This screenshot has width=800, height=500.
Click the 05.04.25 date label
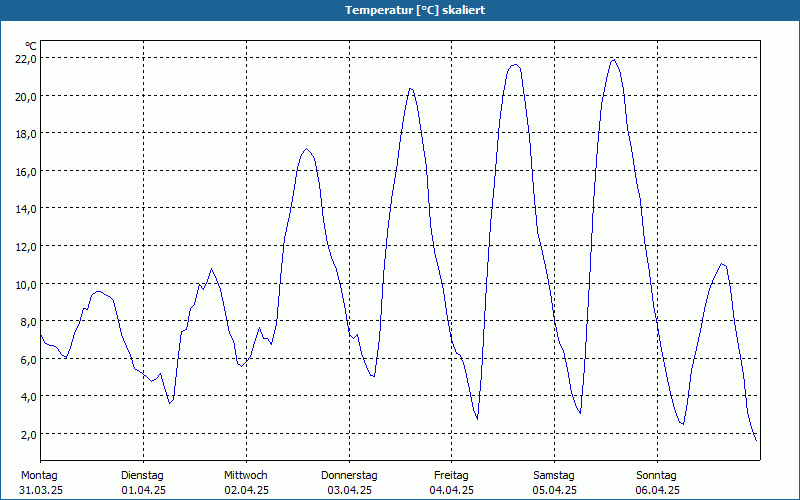pos(555,490)
